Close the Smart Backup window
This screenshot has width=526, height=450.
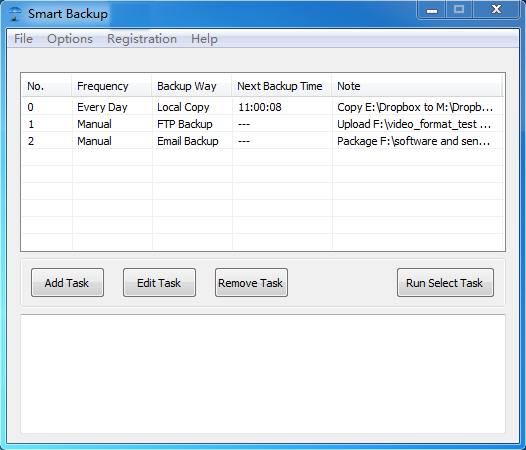pos(496,10)
